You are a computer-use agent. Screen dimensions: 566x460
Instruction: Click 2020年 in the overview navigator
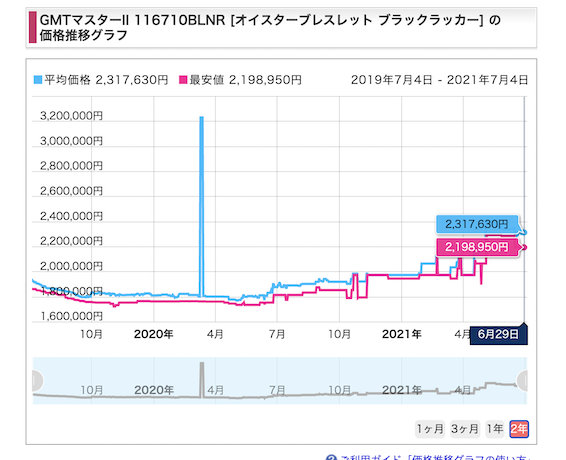(x=154, y=390)
